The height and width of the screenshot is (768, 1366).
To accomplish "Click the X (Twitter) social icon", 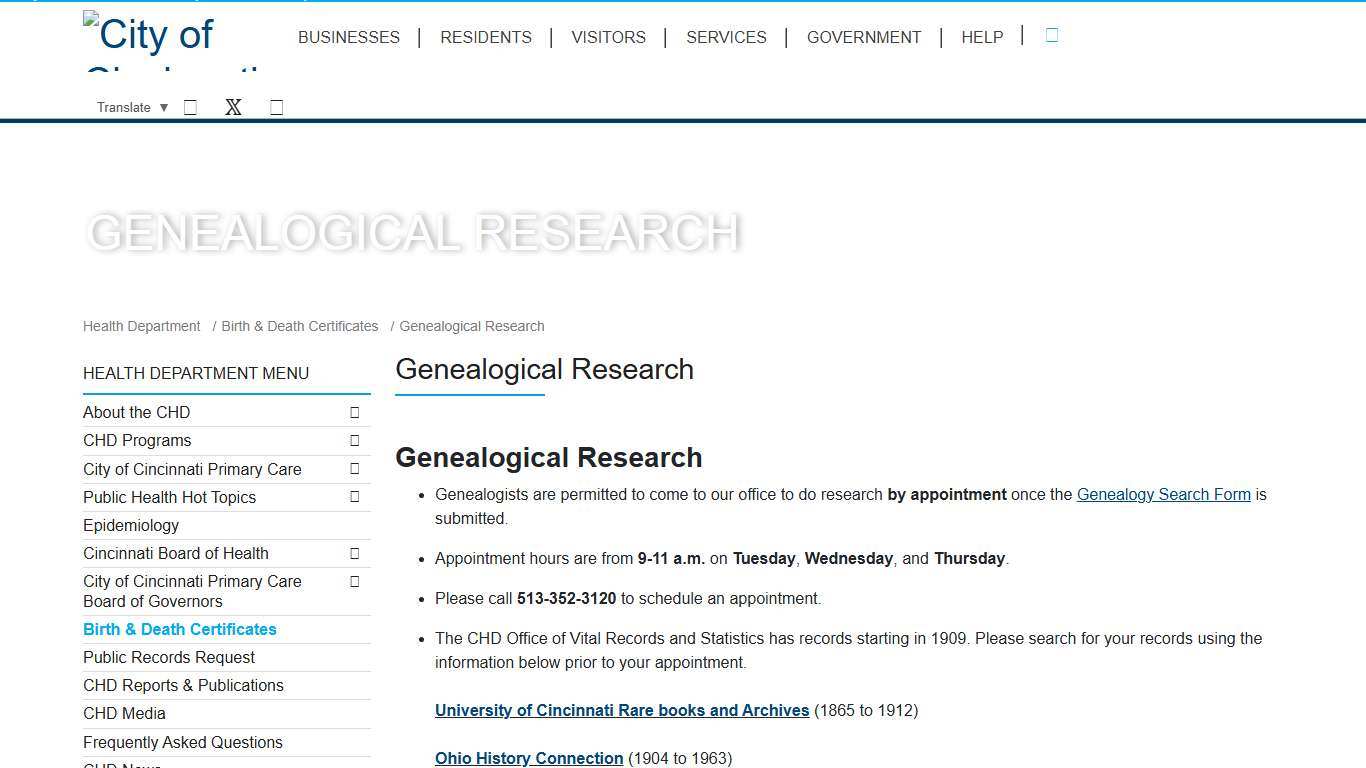I will [x=233, y=107].
